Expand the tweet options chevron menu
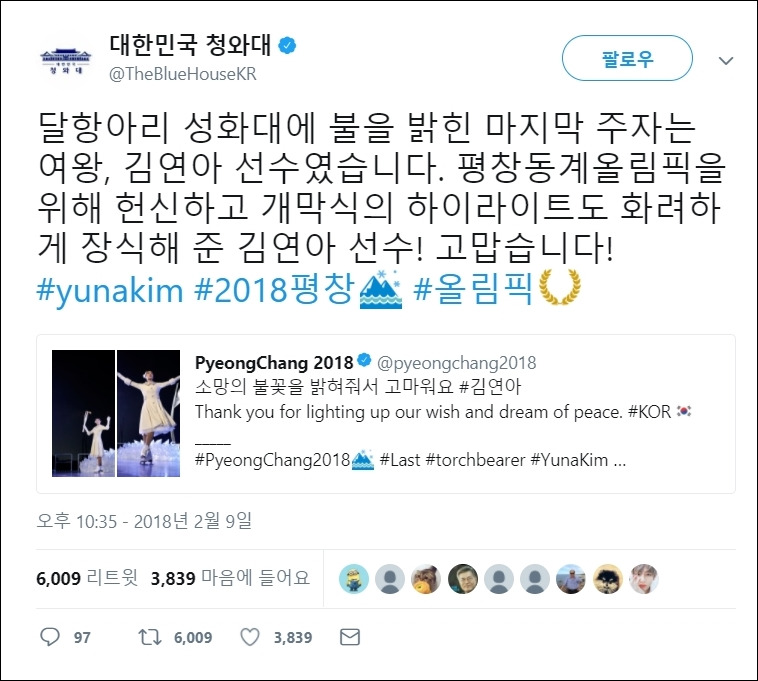The image size is (758, 681). point(726,60)
